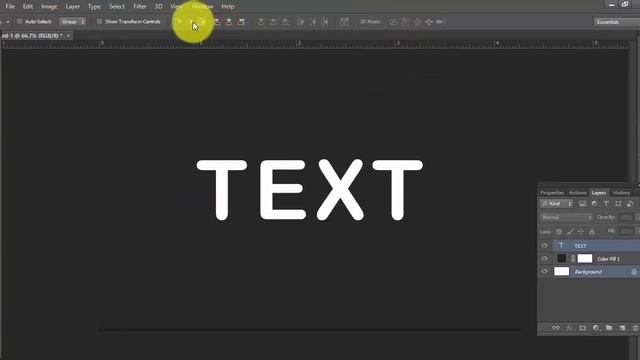Image resolution: width=640 pixels, height=360 pixels.
Task: Open the Essentials workspace dropdown
Action: tap(617, 22)
